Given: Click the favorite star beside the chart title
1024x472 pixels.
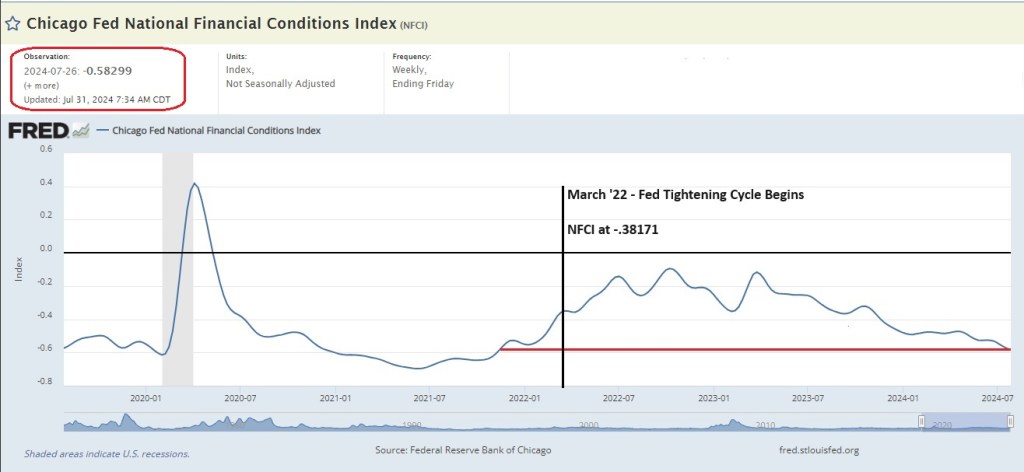Looking at the screenshot, I should coord(13,21).
